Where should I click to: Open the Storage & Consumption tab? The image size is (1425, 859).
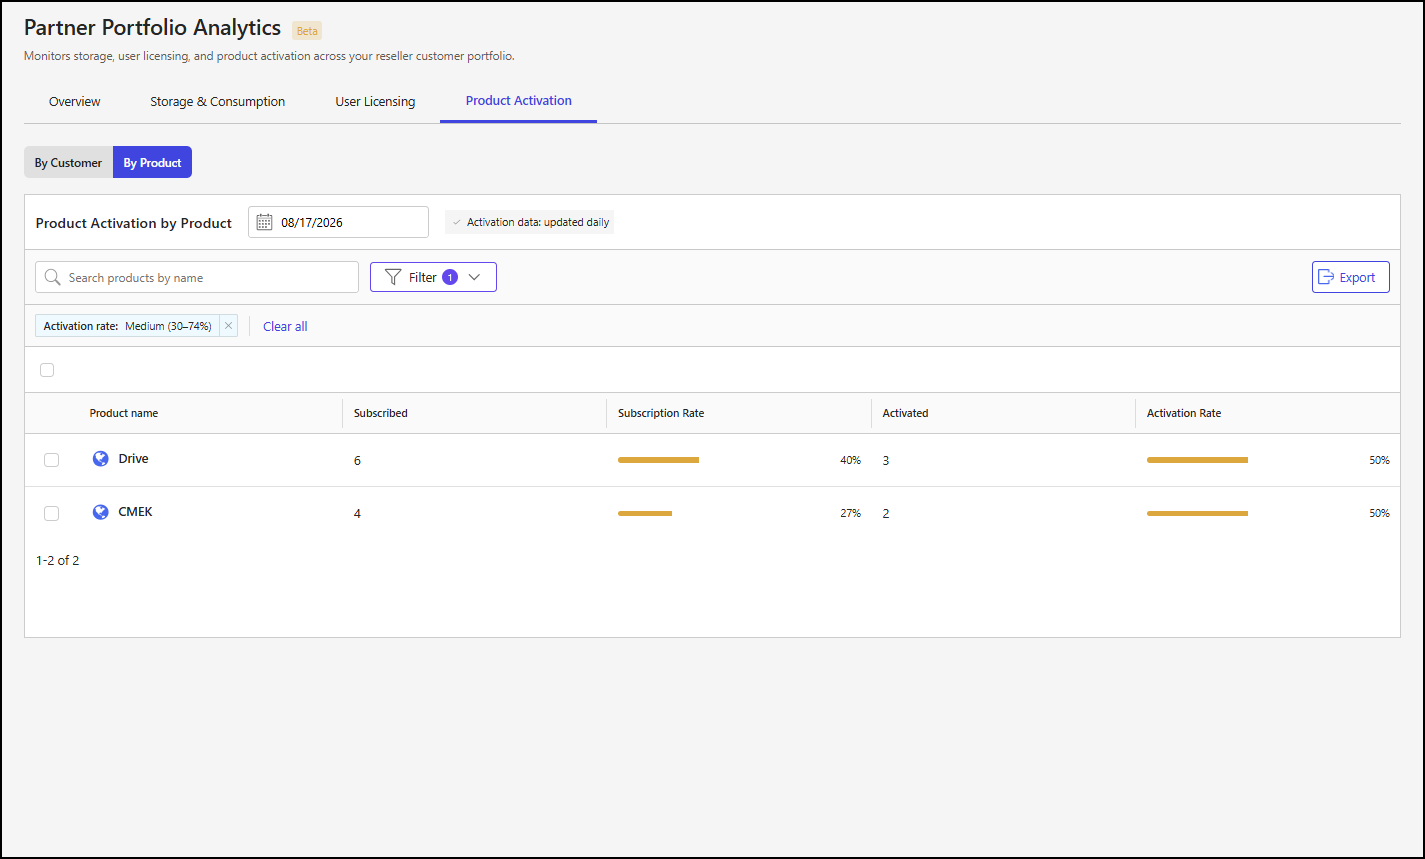[x=218, y=101]
